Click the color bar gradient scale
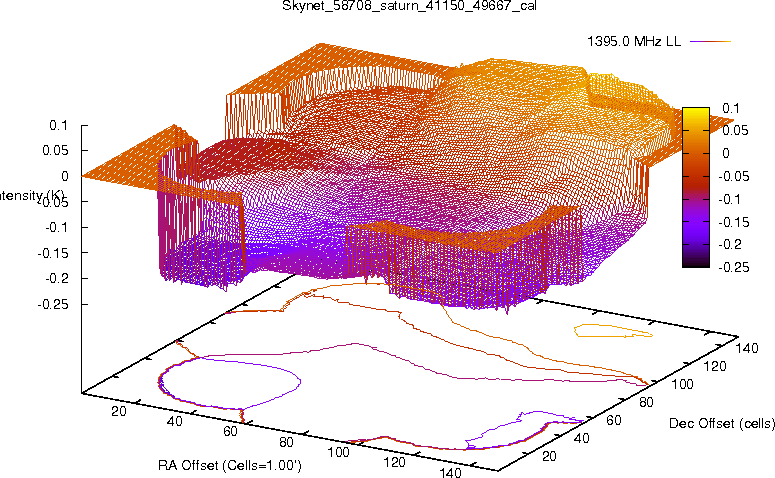This screenshot has height=478, width=775. (x=696, y=187)
